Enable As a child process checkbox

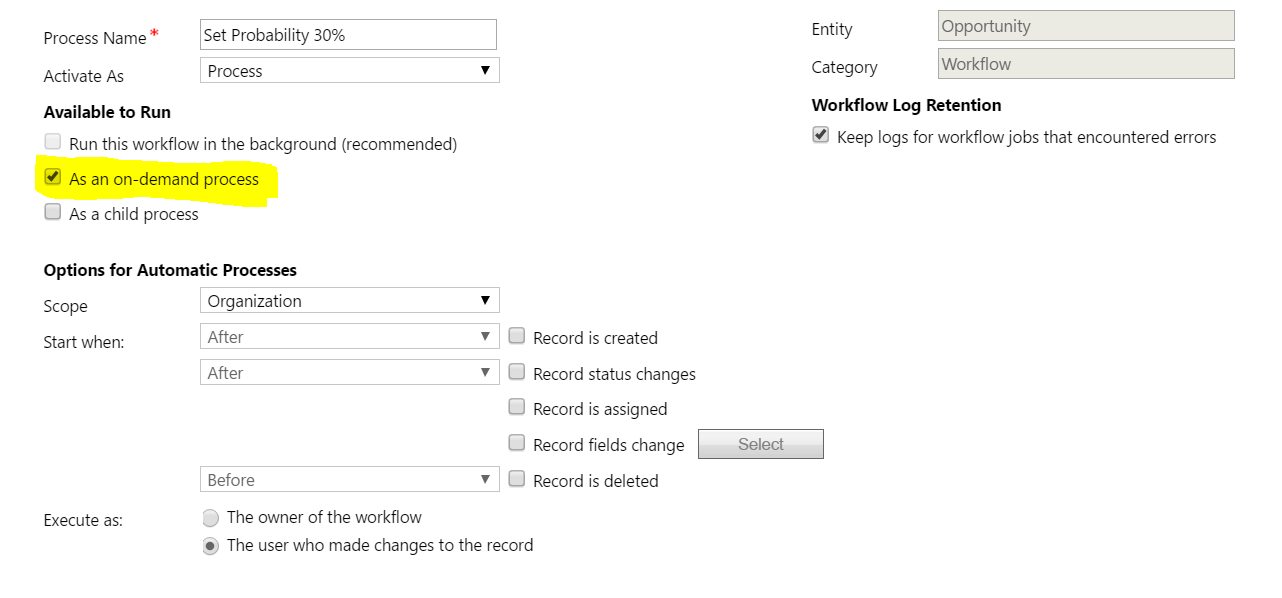click(53, 212)
